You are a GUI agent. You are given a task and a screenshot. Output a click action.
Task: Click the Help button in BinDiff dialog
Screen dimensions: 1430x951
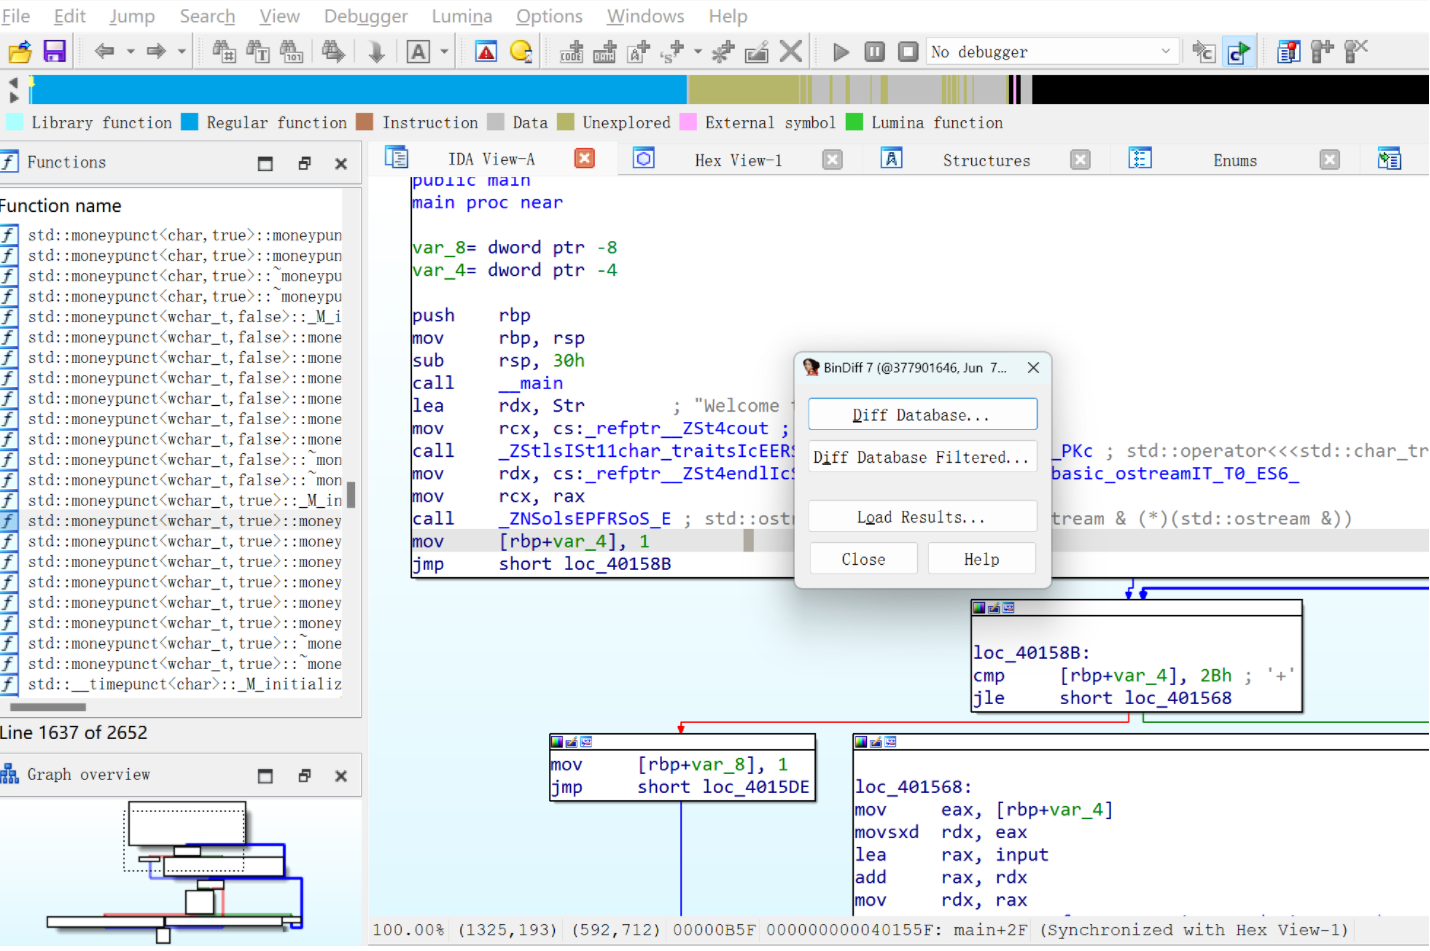(x=981, y=559)
